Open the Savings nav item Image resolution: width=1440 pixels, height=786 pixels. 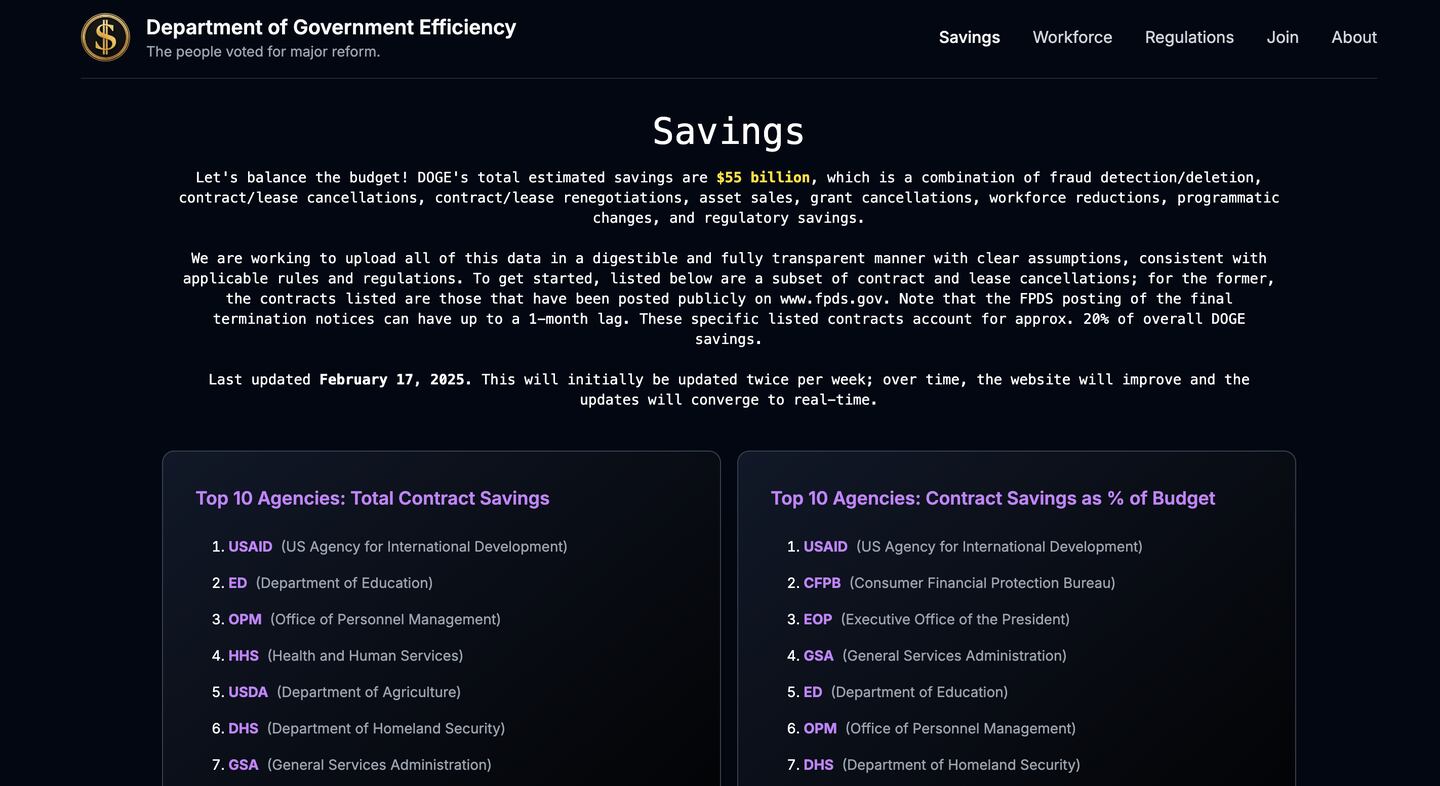point(968,37)
